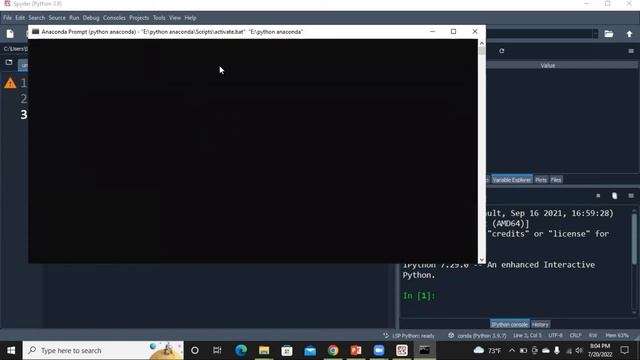Click the taskbar clock and date
Image resolution: width=640 pixels, height=360 pixels.
600,351
